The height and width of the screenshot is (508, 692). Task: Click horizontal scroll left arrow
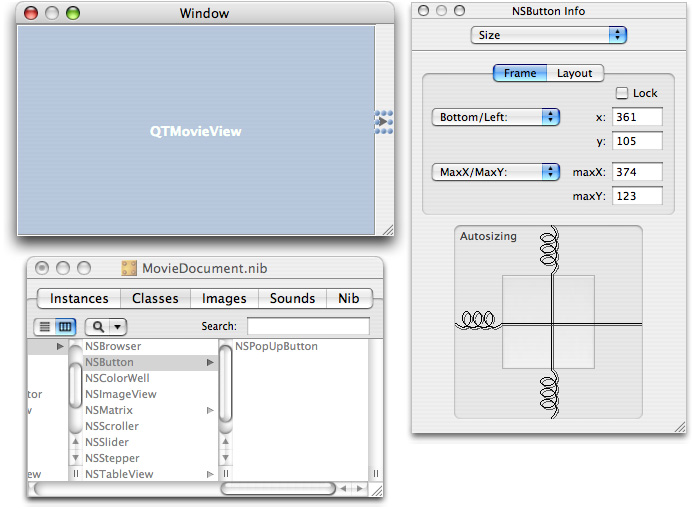[343, 488]
